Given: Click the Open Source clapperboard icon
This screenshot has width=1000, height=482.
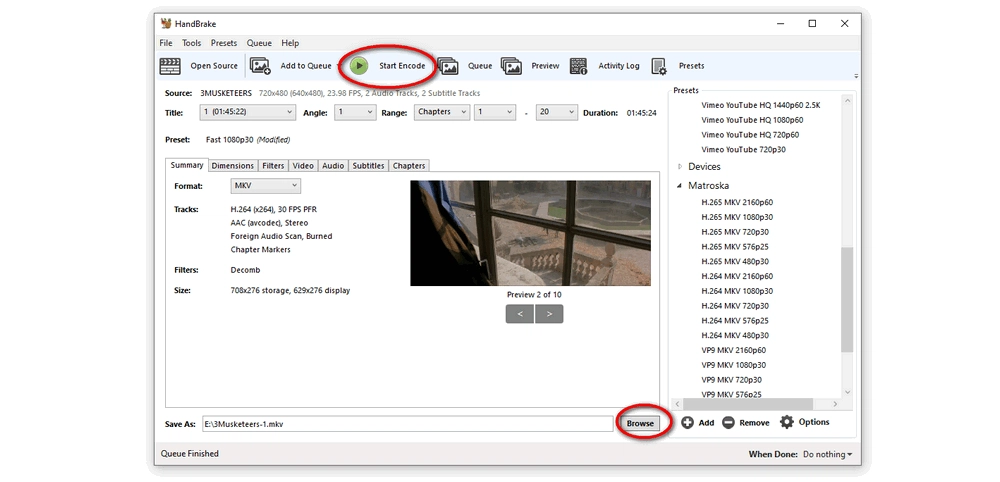Looking at the screenshot, I should coord(171,66).
